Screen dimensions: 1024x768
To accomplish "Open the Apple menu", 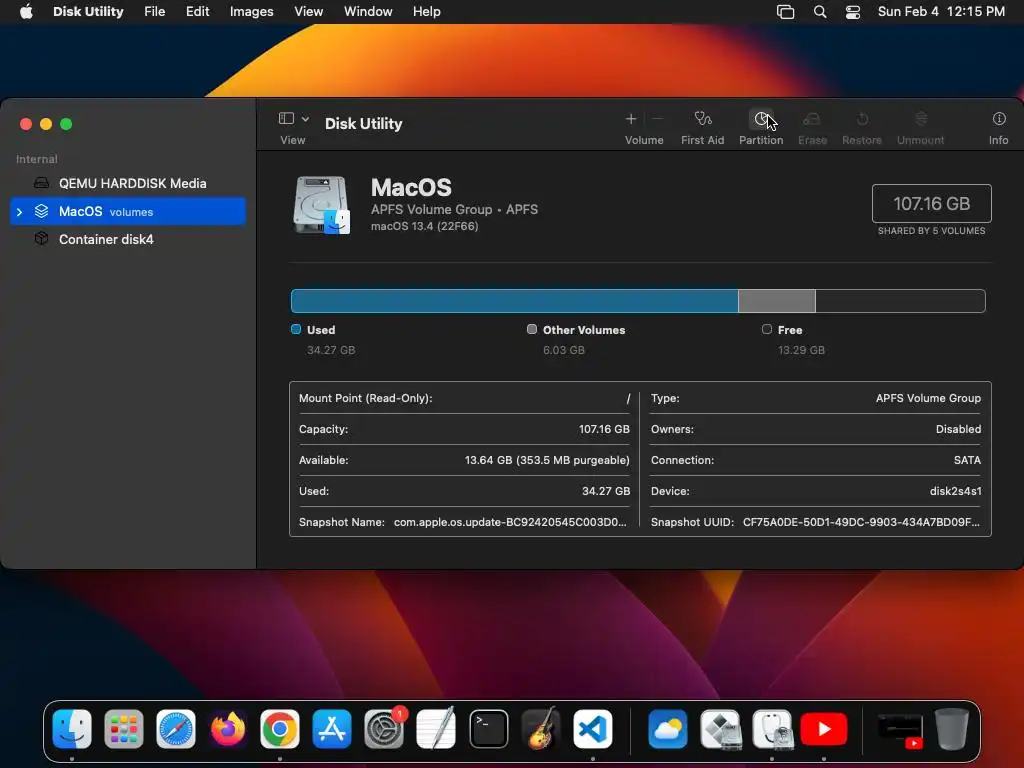I will coord(26,12).
